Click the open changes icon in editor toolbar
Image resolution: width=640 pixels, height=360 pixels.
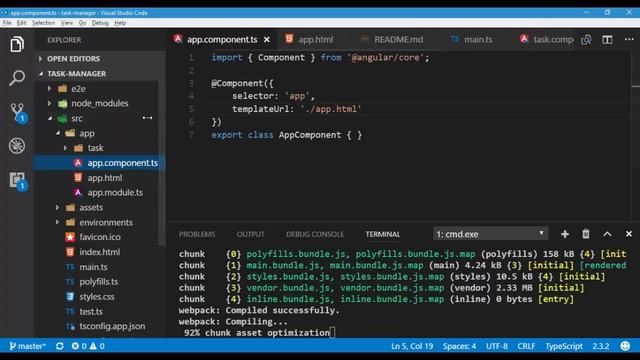[586, 40]
